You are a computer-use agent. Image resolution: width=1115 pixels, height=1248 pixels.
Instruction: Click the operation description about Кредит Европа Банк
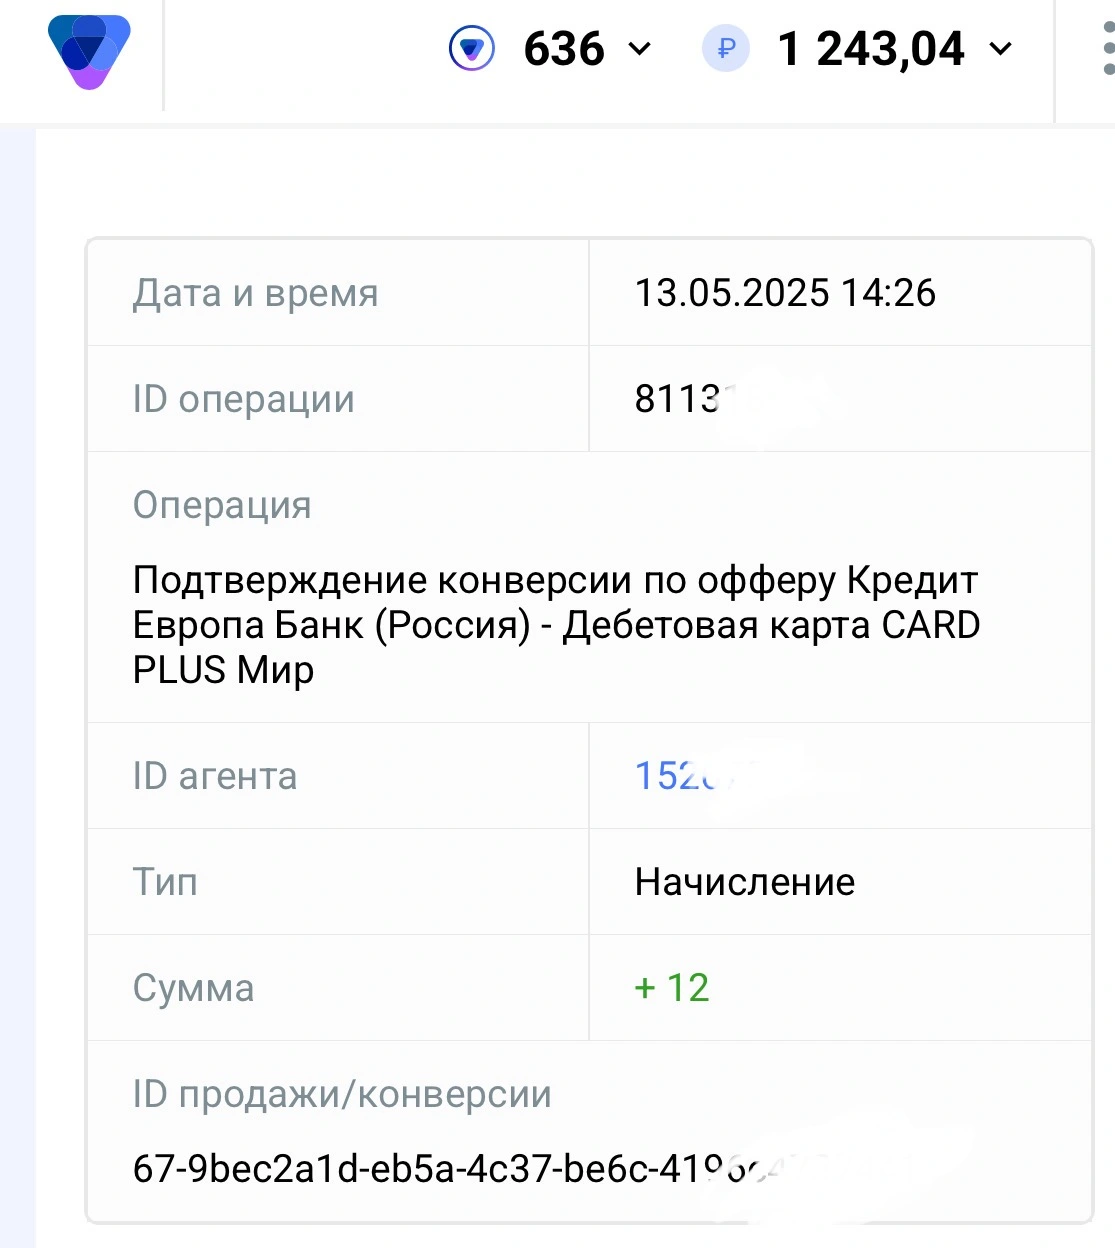(x=556, y=625)
